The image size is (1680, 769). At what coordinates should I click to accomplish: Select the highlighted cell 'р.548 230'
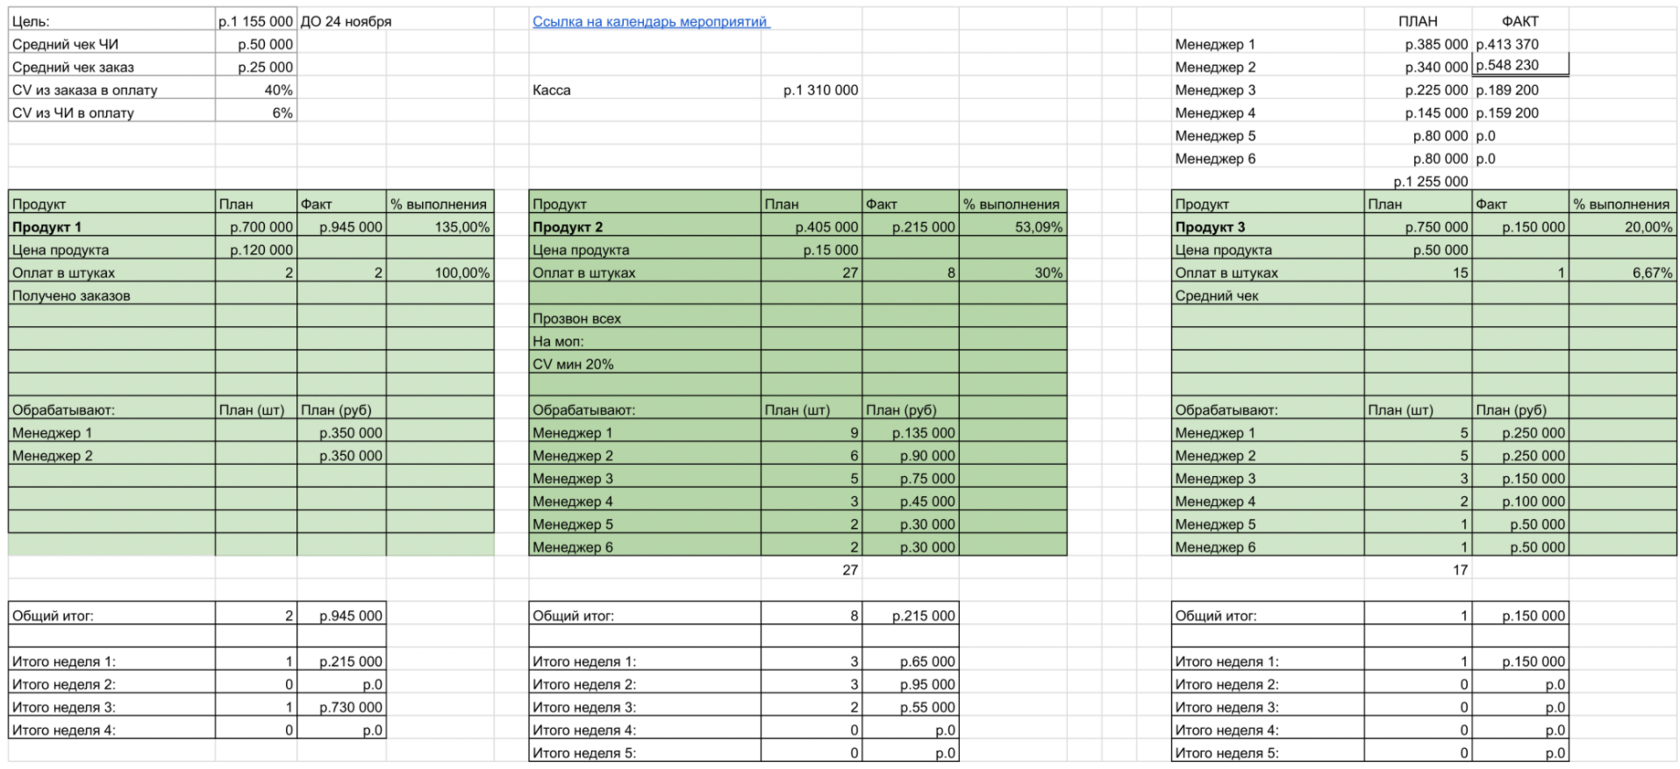tap(1520, 66)
